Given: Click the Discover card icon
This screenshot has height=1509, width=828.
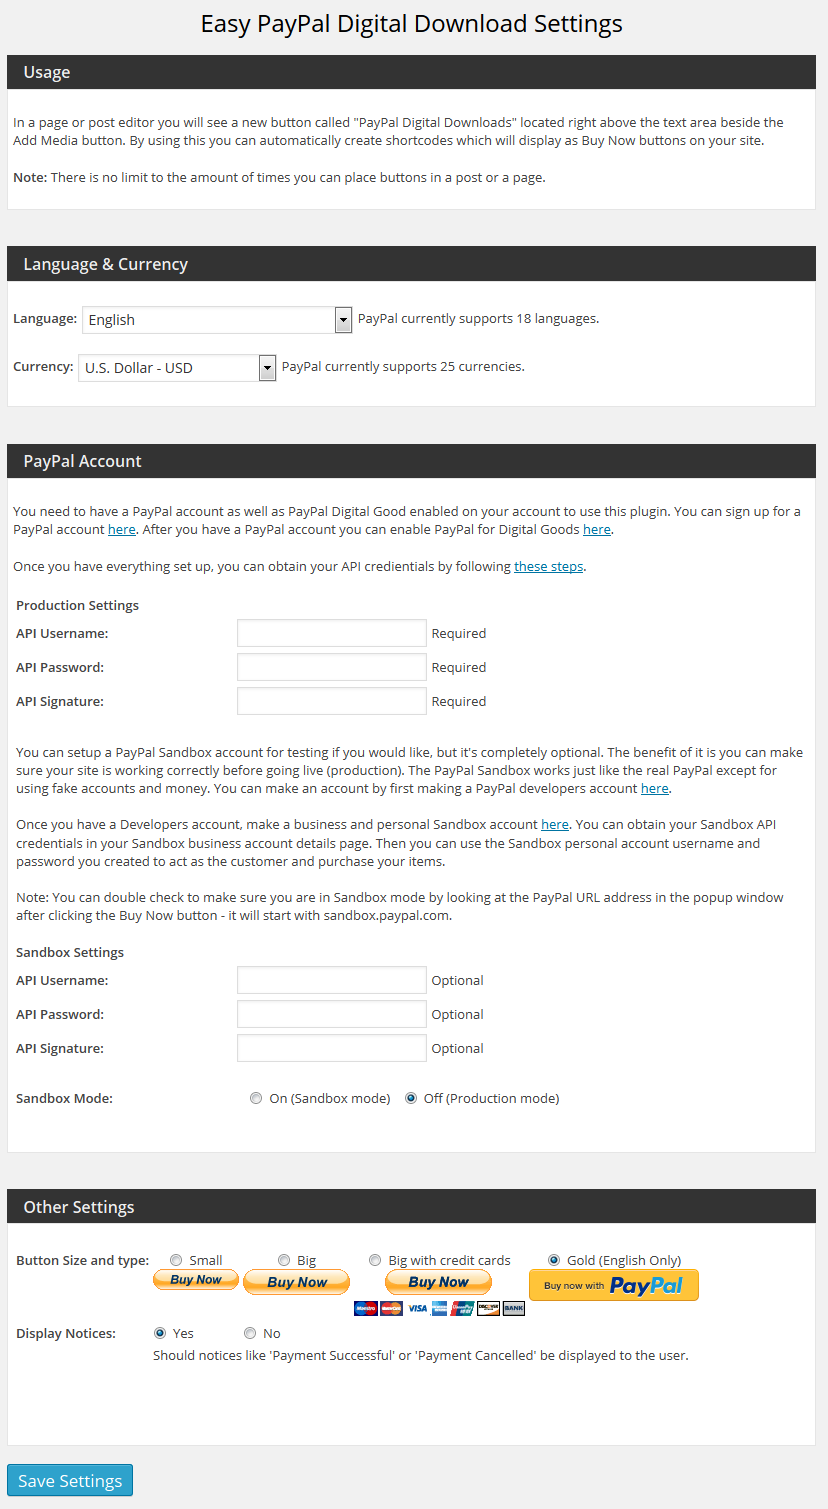Looking at the screenshot, I should (x=488, y=1308).
